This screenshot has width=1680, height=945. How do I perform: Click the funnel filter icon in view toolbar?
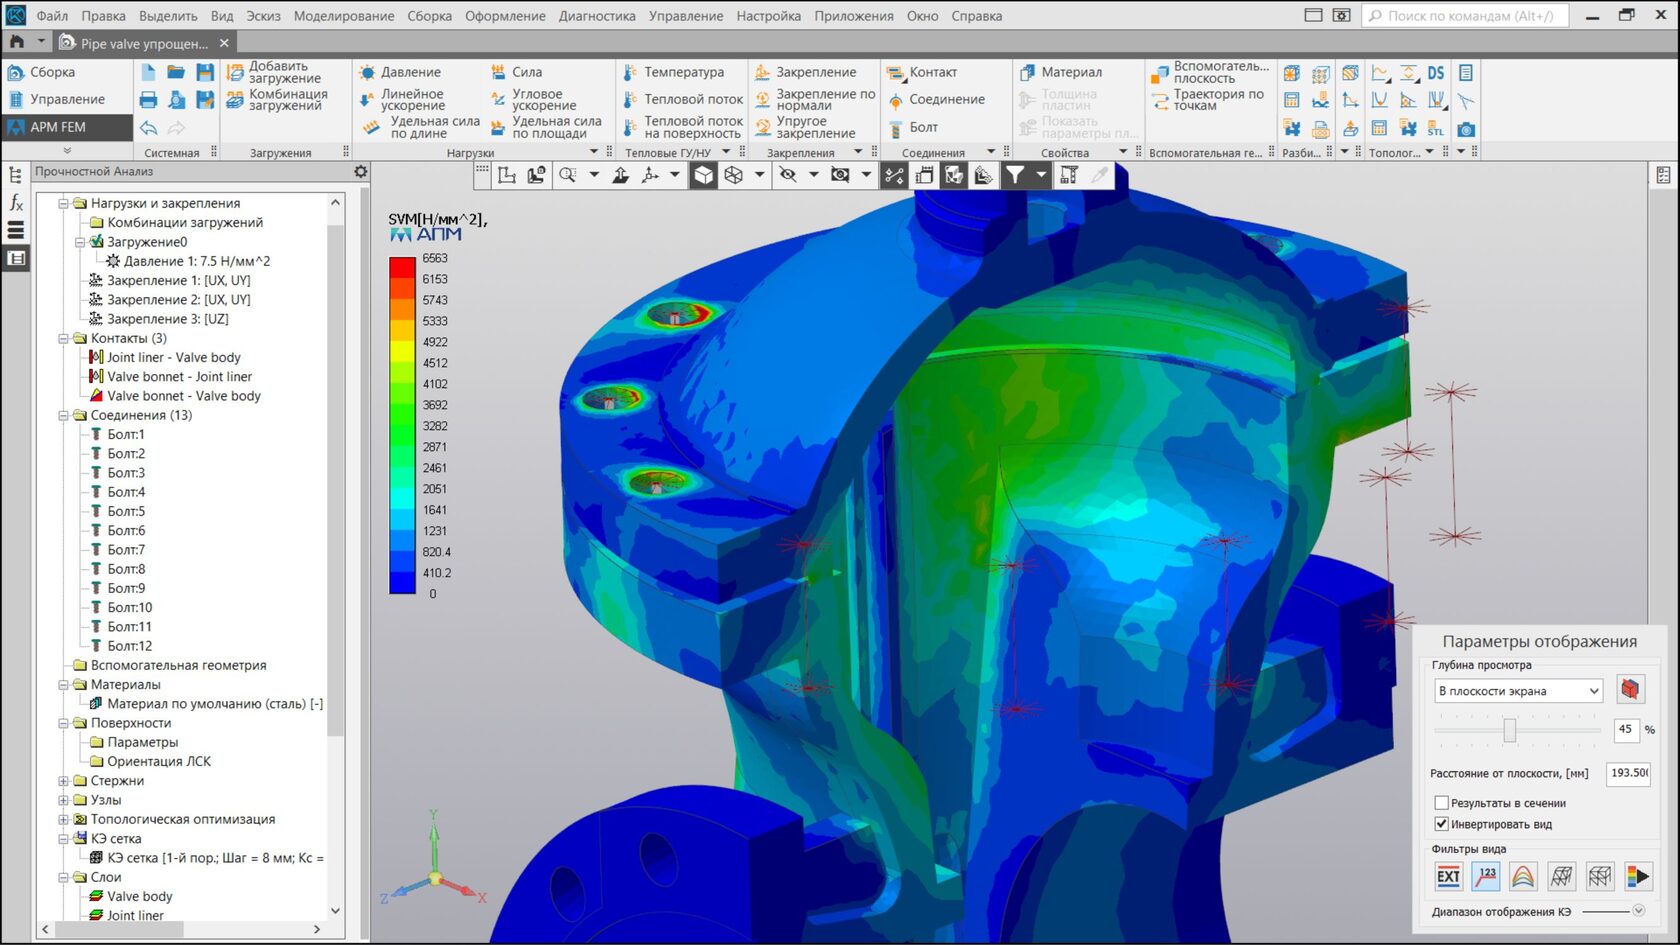click(x=1015, y=175)
